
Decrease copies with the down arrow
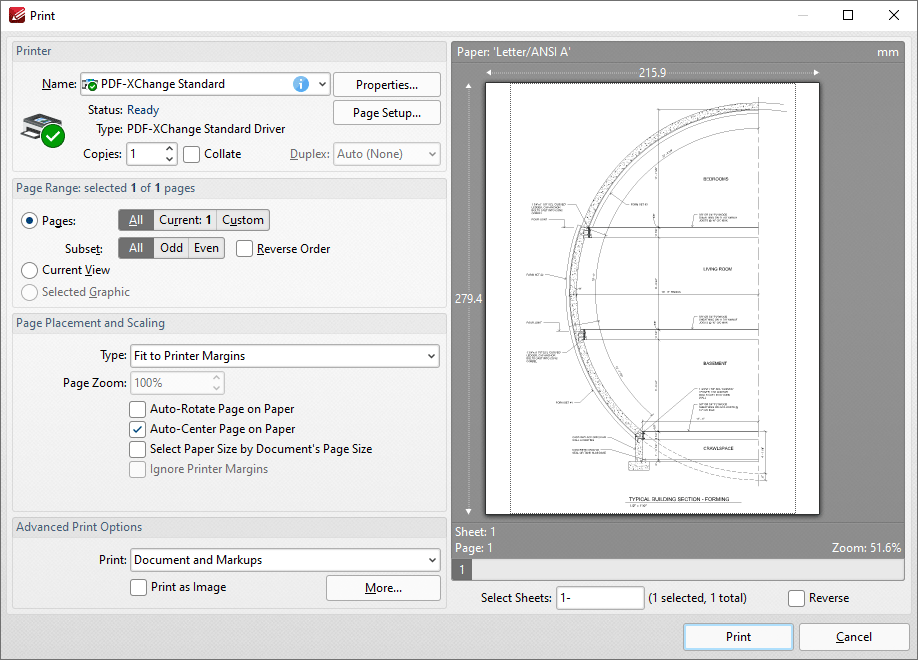(x=169, y=159)
